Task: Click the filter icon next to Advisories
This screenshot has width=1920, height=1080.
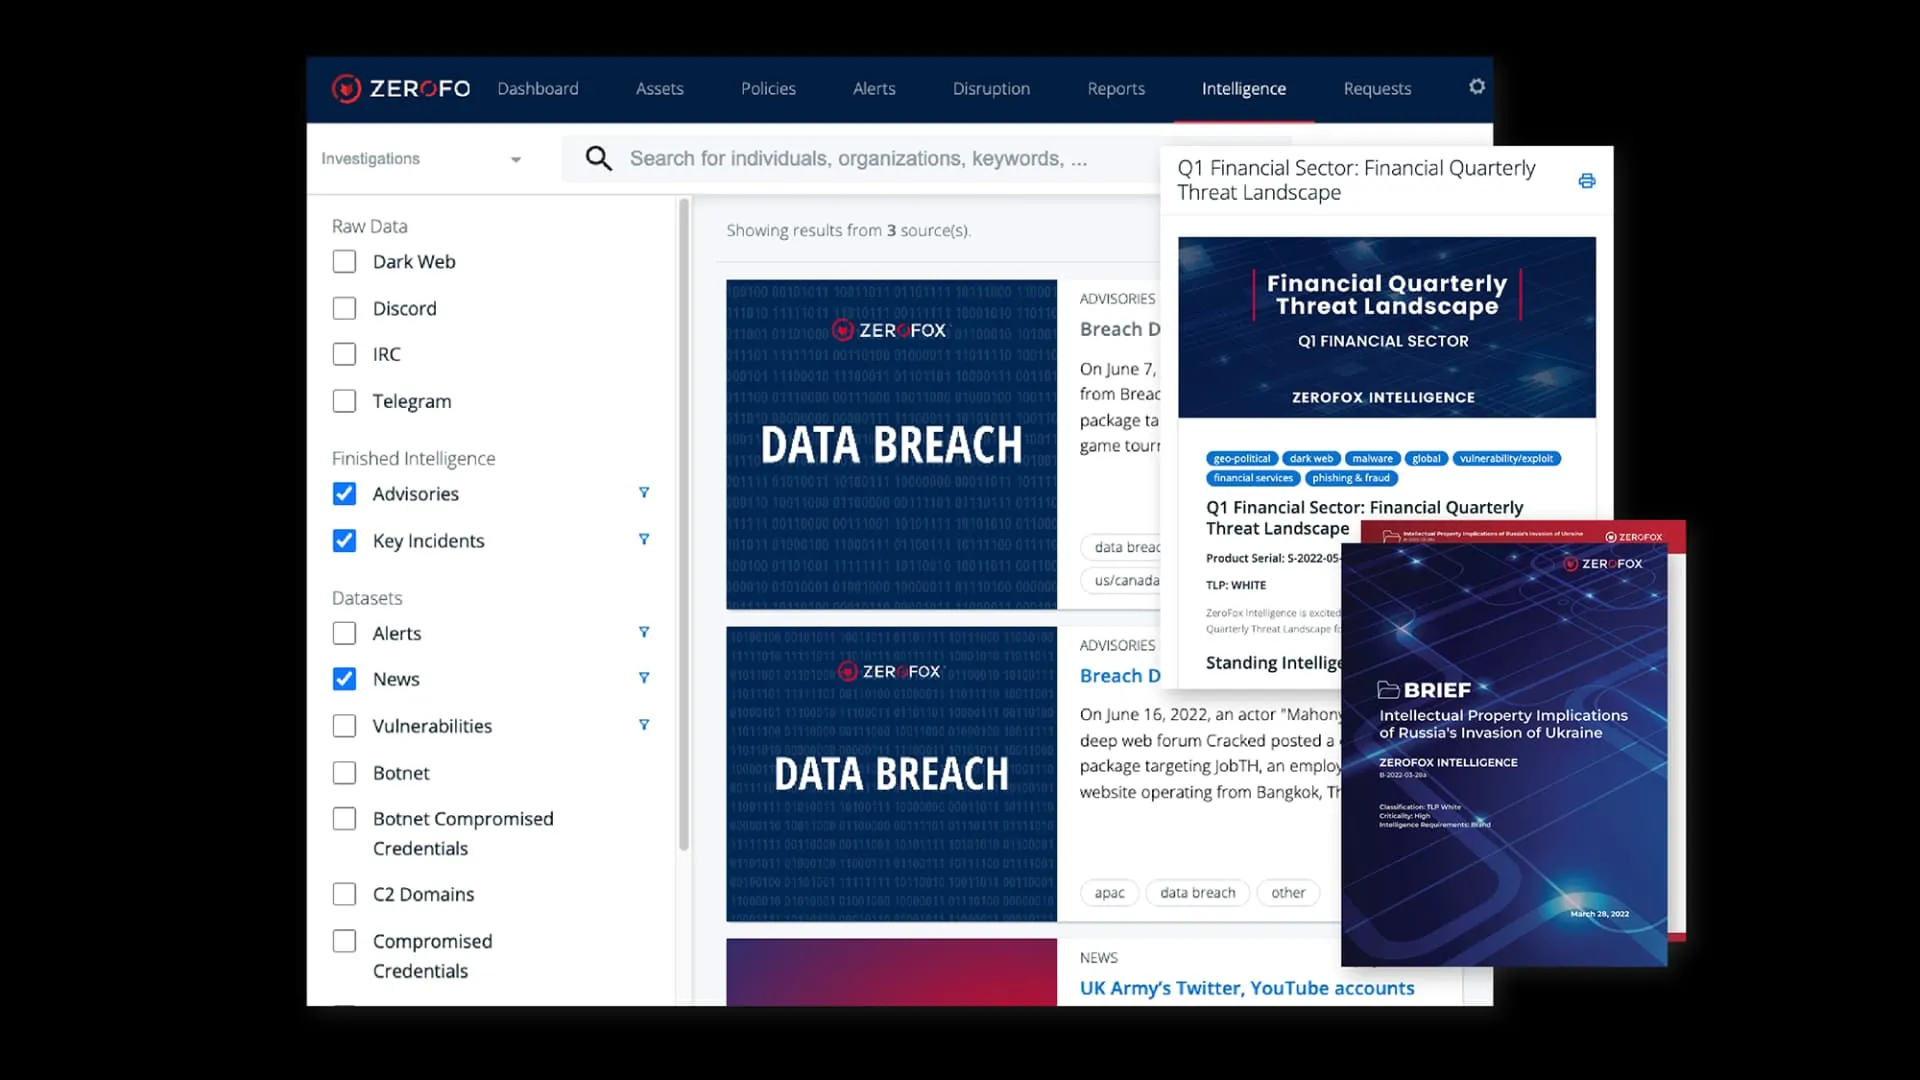Action: 644,493
